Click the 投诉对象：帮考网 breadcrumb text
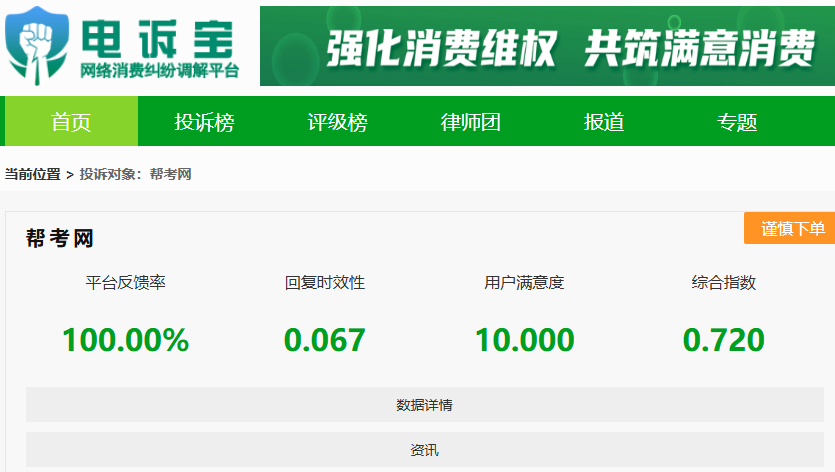 tap(135, 174)
